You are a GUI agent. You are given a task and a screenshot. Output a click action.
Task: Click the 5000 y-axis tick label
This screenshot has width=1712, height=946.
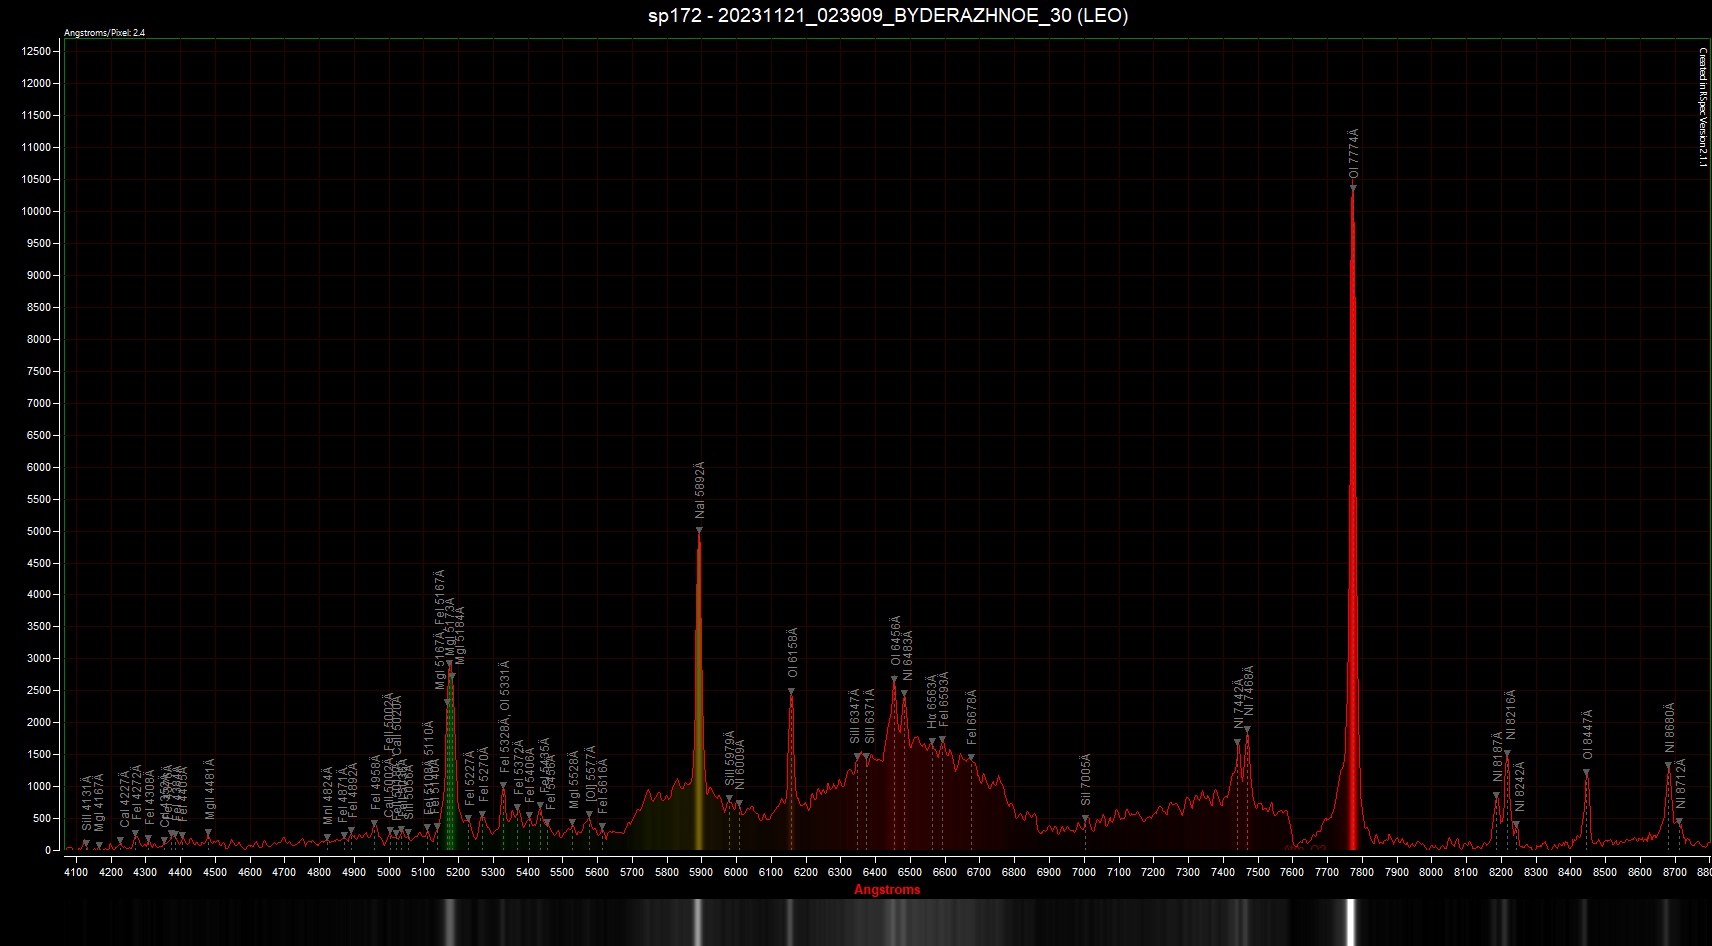40,531
